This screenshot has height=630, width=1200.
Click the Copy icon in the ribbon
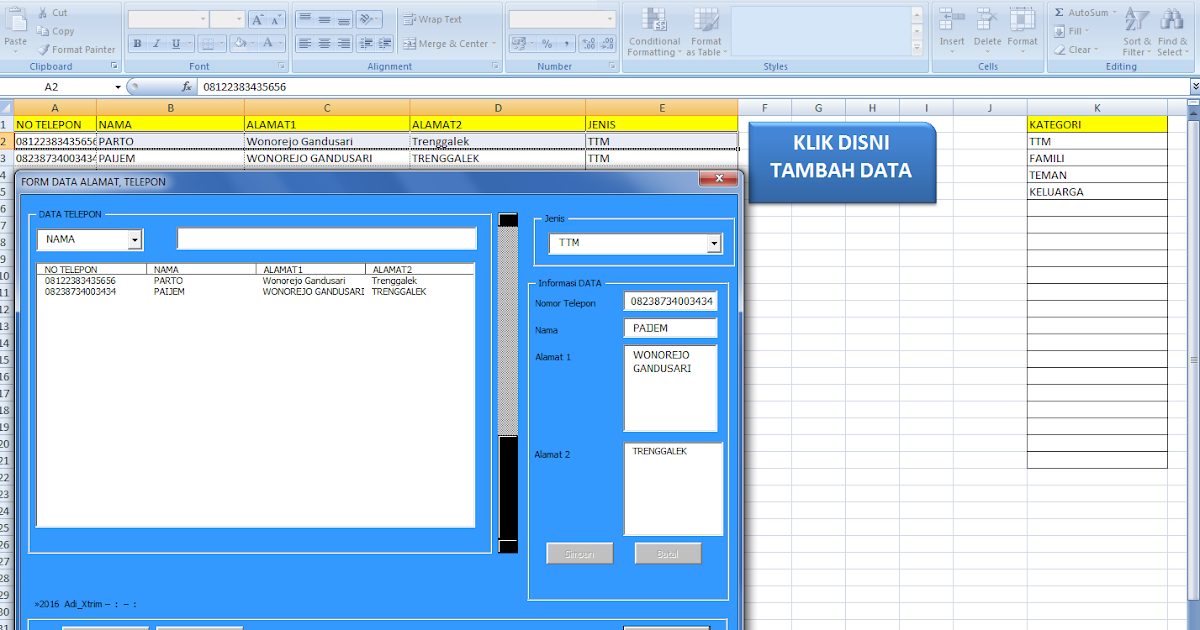[x=43, y=31]
